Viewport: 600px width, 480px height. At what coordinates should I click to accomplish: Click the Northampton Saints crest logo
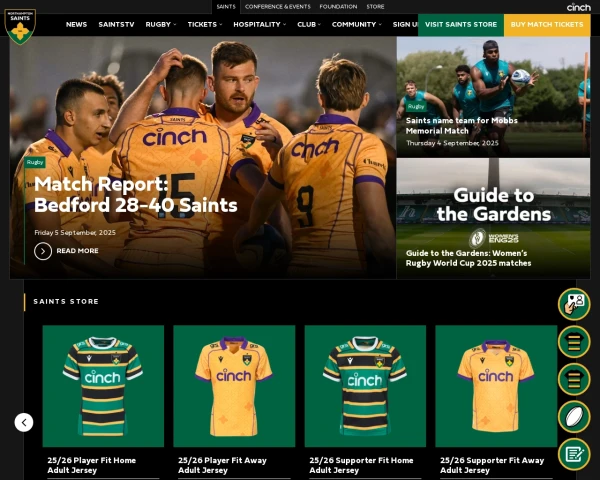click(20, 26)
